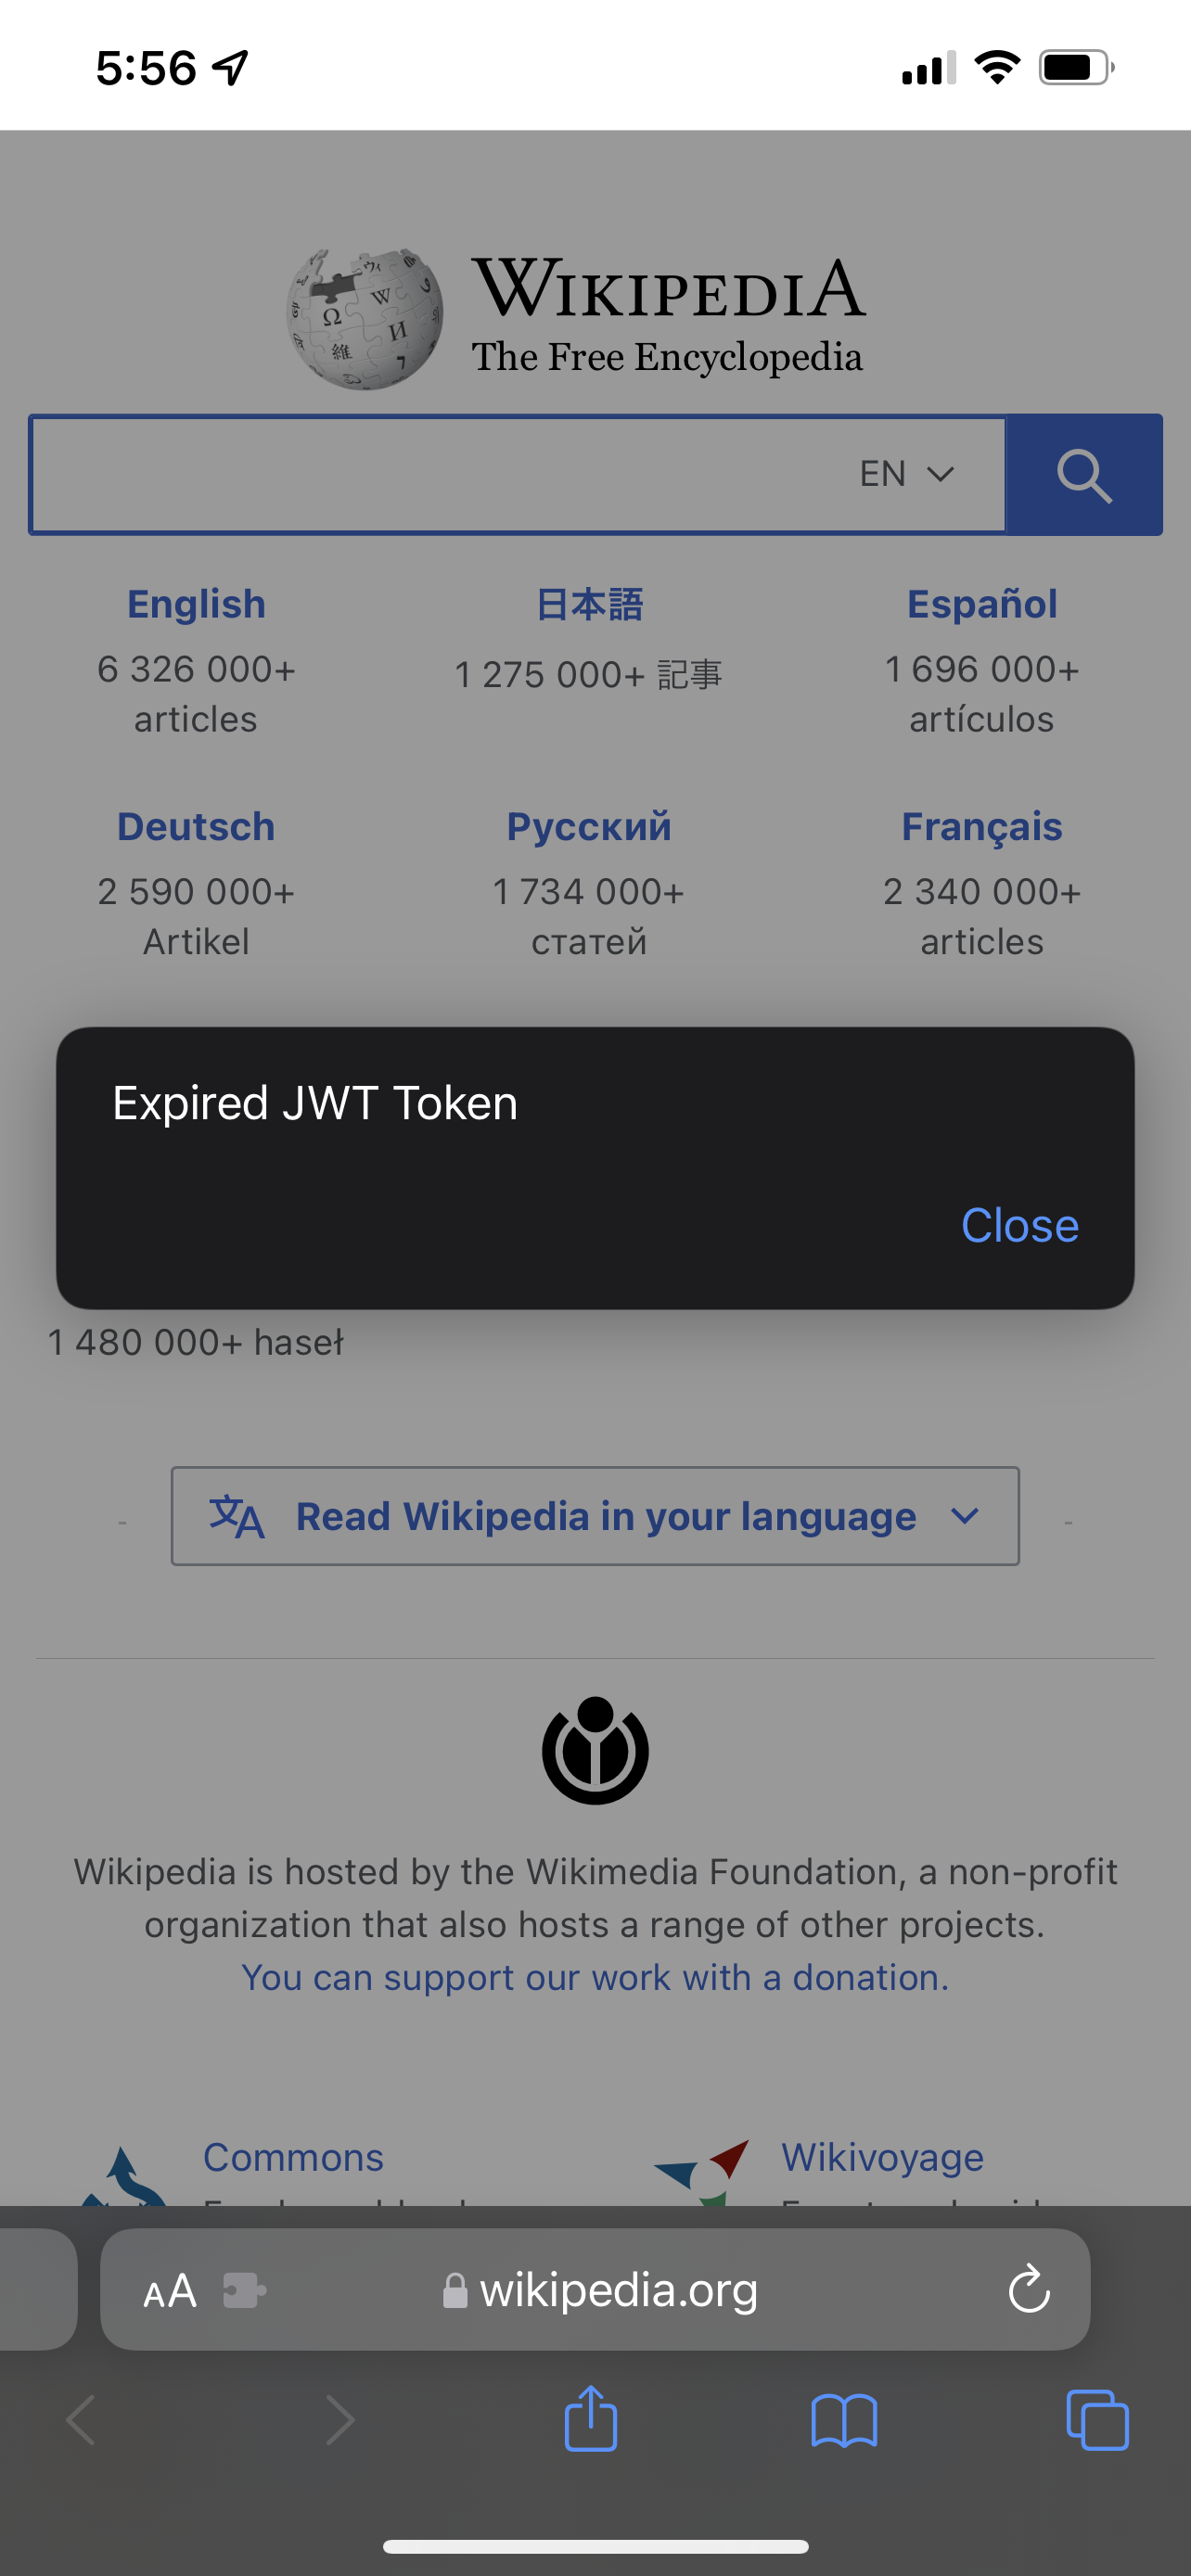Open the Safari bookmarks book icon
The image size is (1191, 2576).
pos(844,2420)
